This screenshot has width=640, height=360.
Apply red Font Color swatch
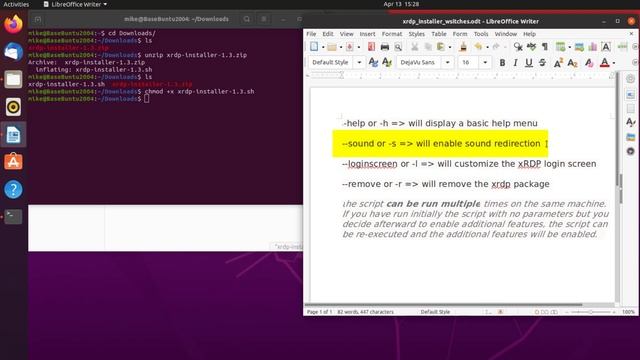click(x=604, y=62)
